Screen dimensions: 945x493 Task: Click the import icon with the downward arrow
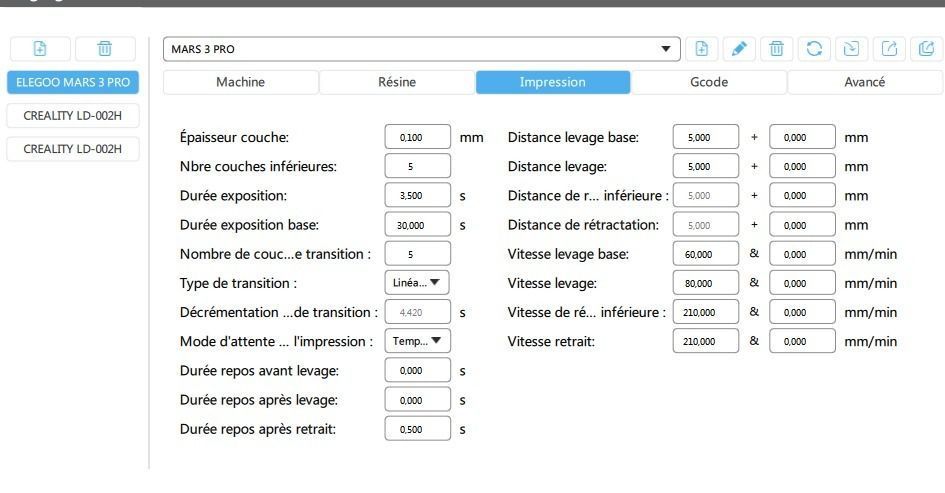point(849,48)
